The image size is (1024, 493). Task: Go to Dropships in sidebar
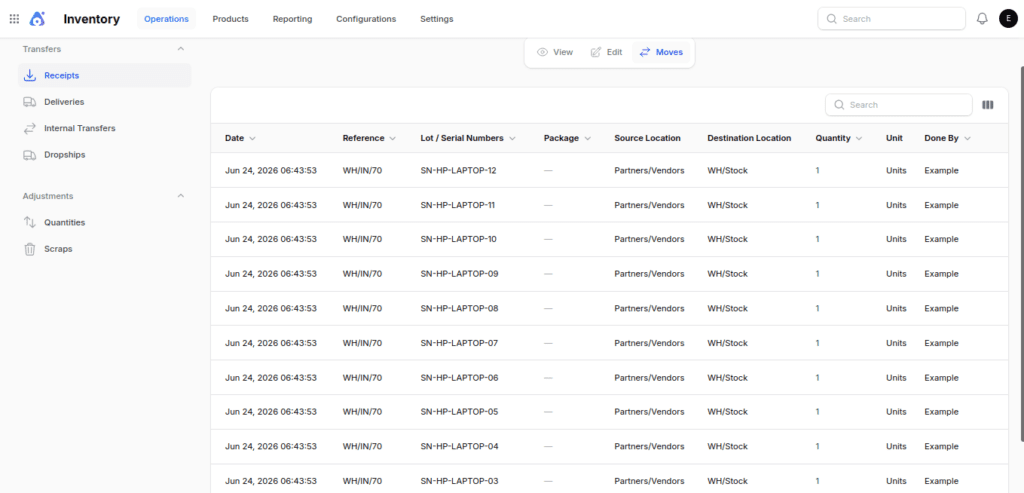pyautogui.click(x=104, y=155)
